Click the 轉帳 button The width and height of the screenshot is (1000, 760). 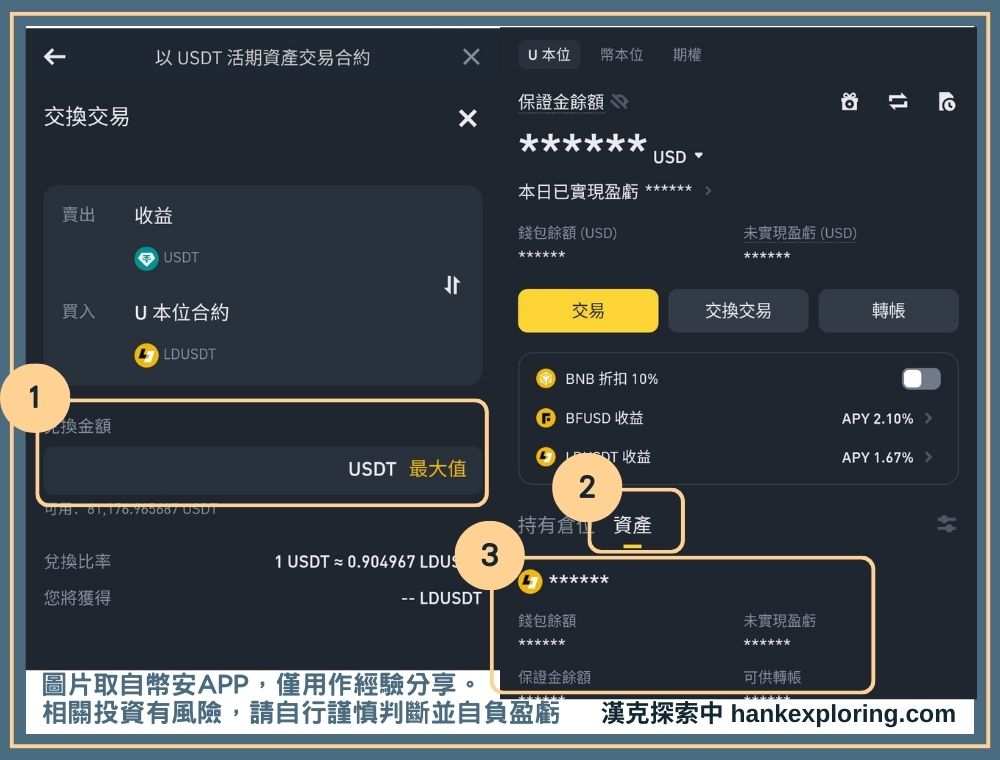[888, 311]
